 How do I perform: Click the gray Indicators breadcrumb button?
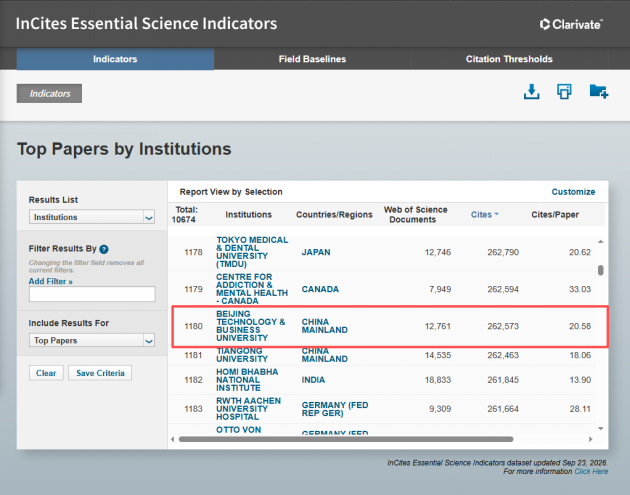(49, 93)
